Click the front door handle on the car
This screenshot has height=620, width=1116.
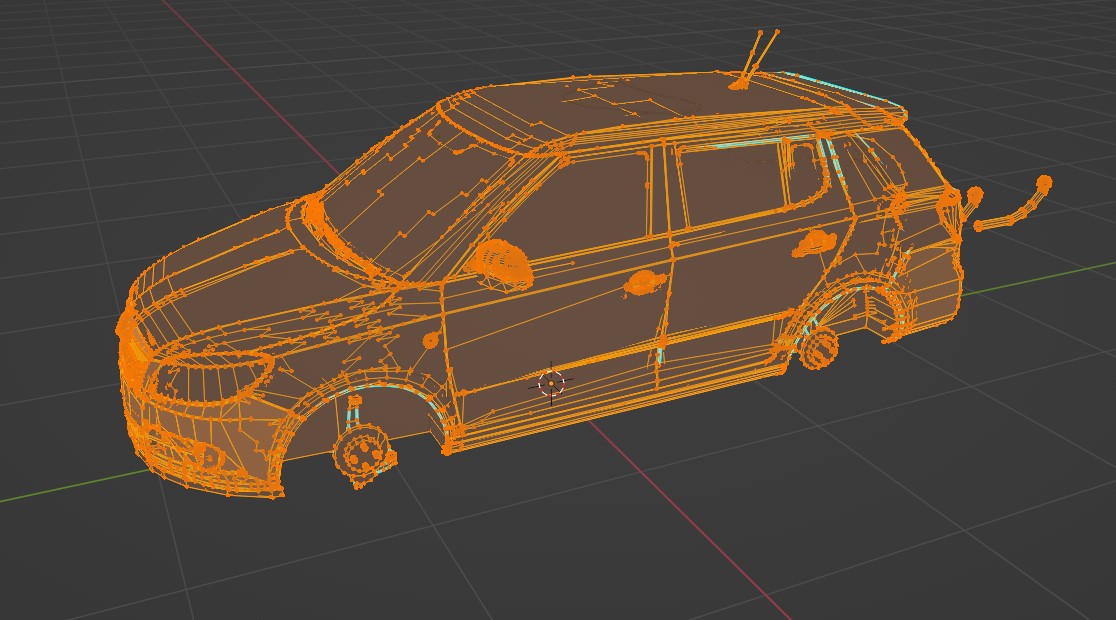tap(645, 284)
